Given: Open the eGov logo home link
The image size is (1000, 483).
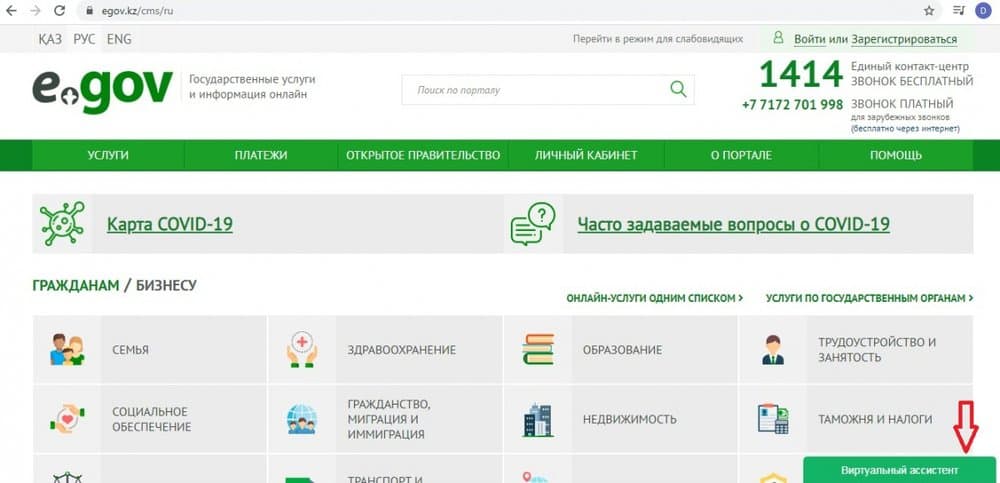Looking at the screenshot, I should point(103,91).
